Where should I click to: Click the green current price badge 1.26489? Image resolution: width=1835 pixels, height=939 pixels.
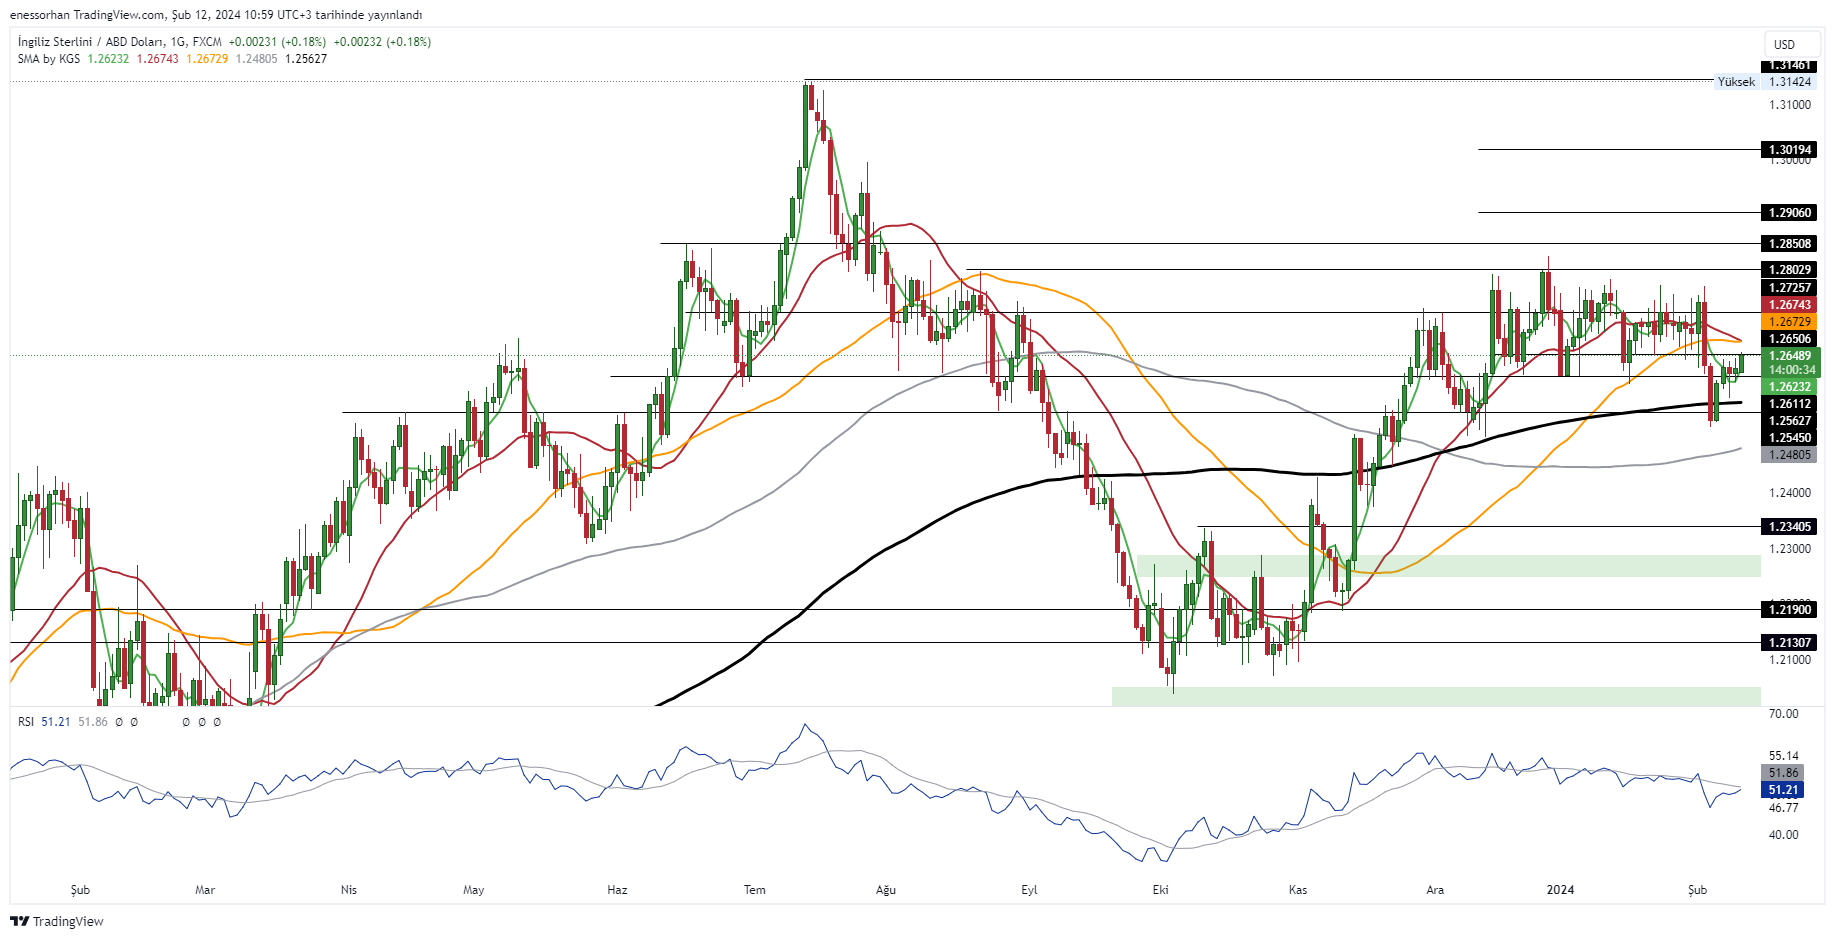1790,357
